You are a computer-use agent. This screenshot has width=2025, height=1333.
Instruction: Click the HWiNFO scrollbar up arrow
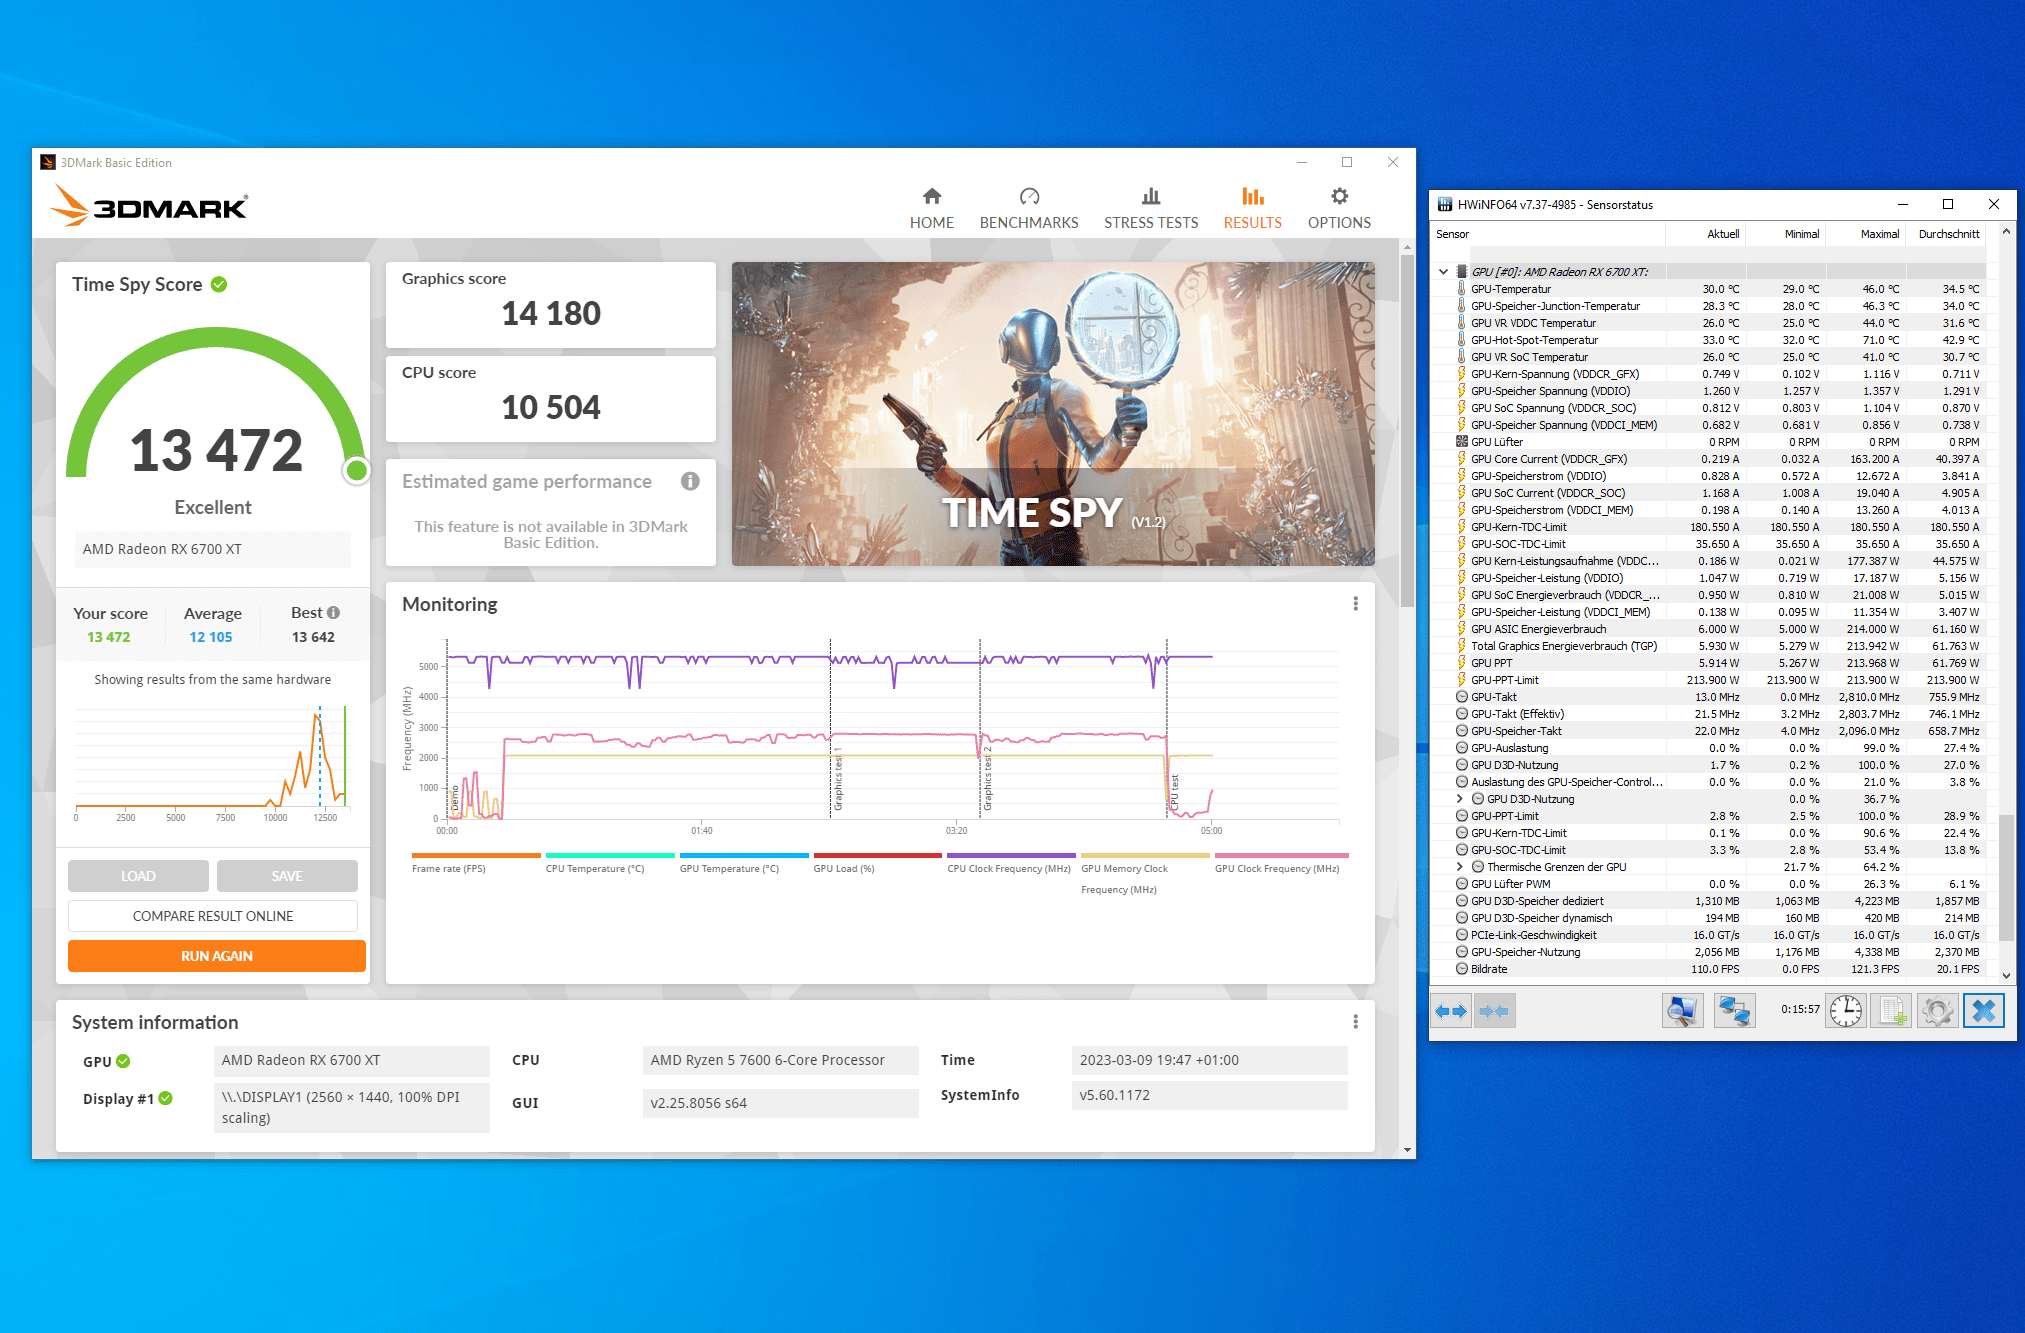2006,233
